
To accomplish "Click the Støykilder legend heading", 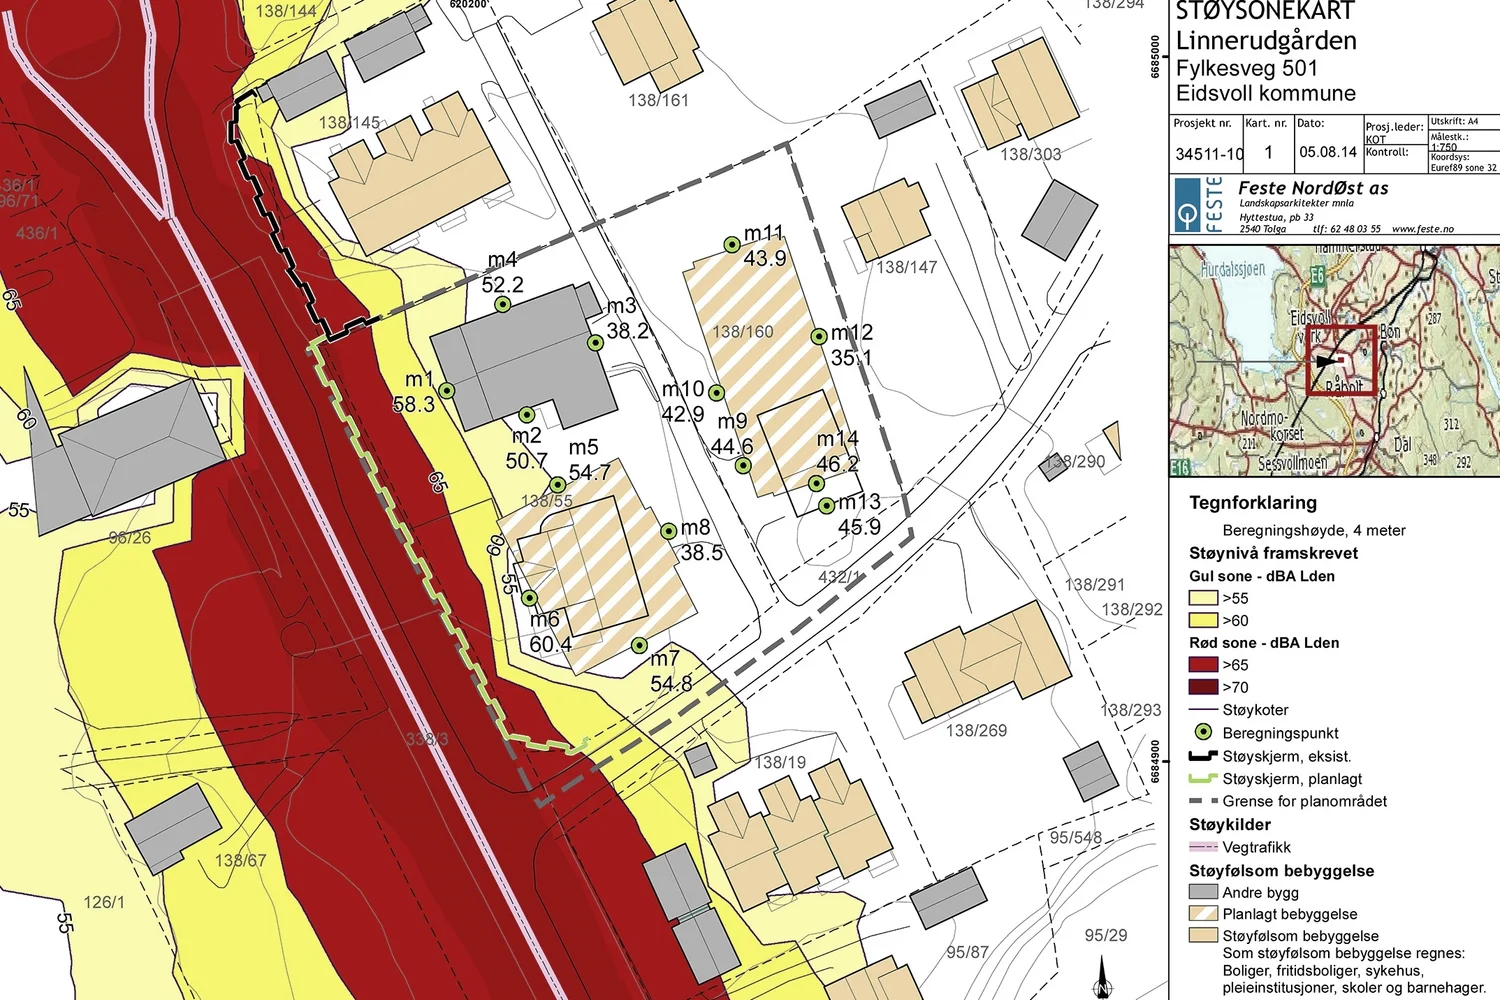I will (1230, 824).
